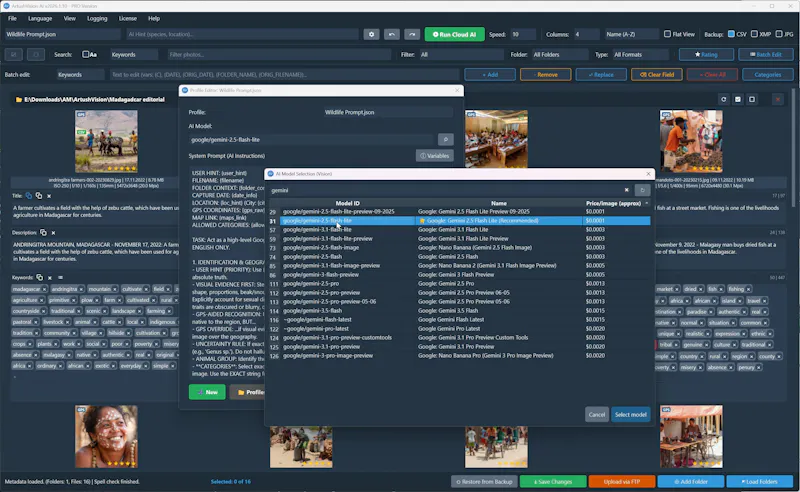This screenshot has height=492, width=800.
Task: Select the smiling woman face-paint thumbnail
Action: coord(106,436)
